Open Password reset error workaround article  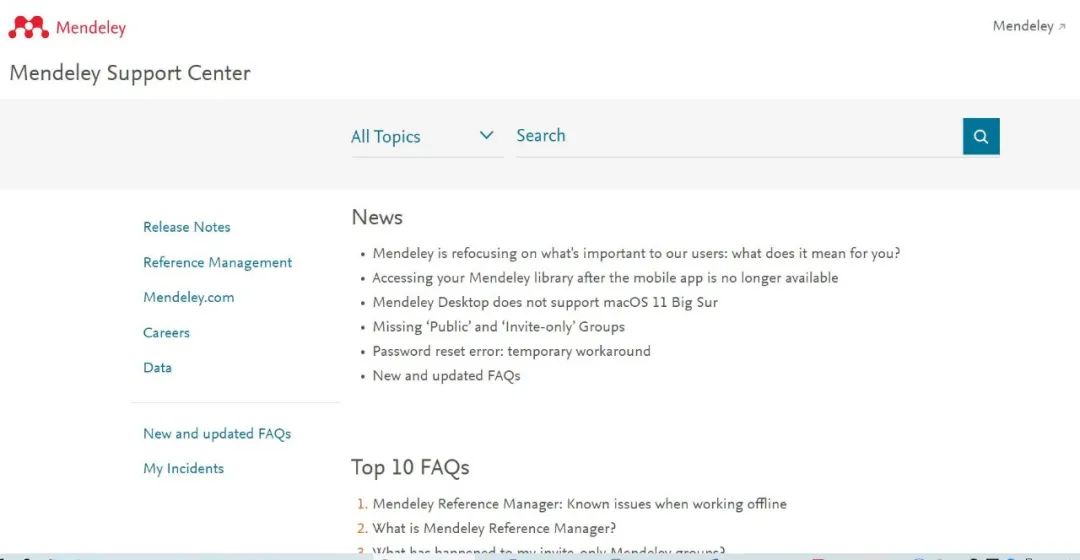pyautogui.click(x=511, y=351)
